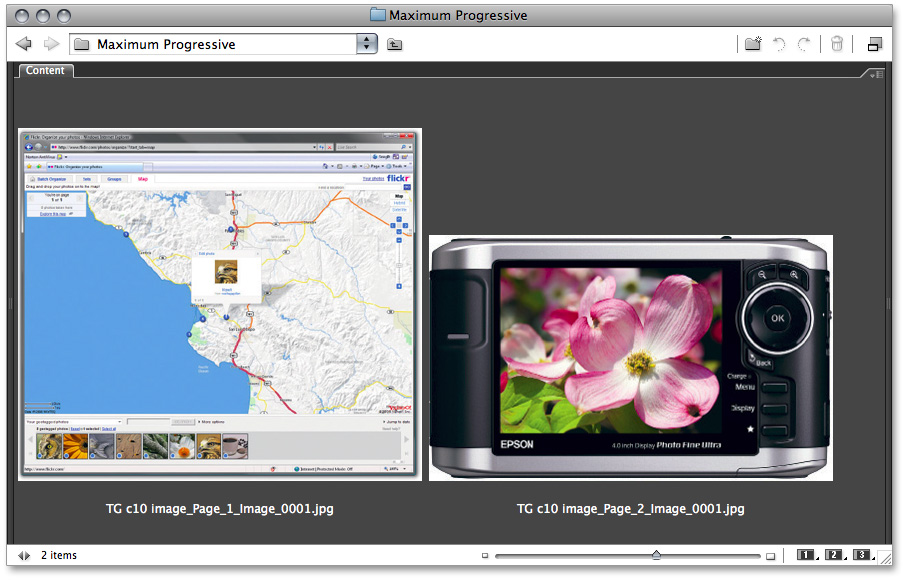Click the larger thumbnail size icon
The width and height of the screenshot is (905, 580).
[771, 556]
